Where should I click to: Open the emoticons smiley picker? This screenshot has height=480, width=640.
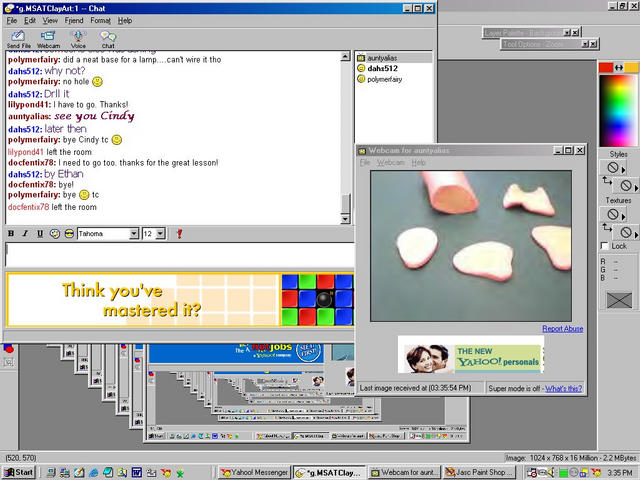click(x=69, y=233)
